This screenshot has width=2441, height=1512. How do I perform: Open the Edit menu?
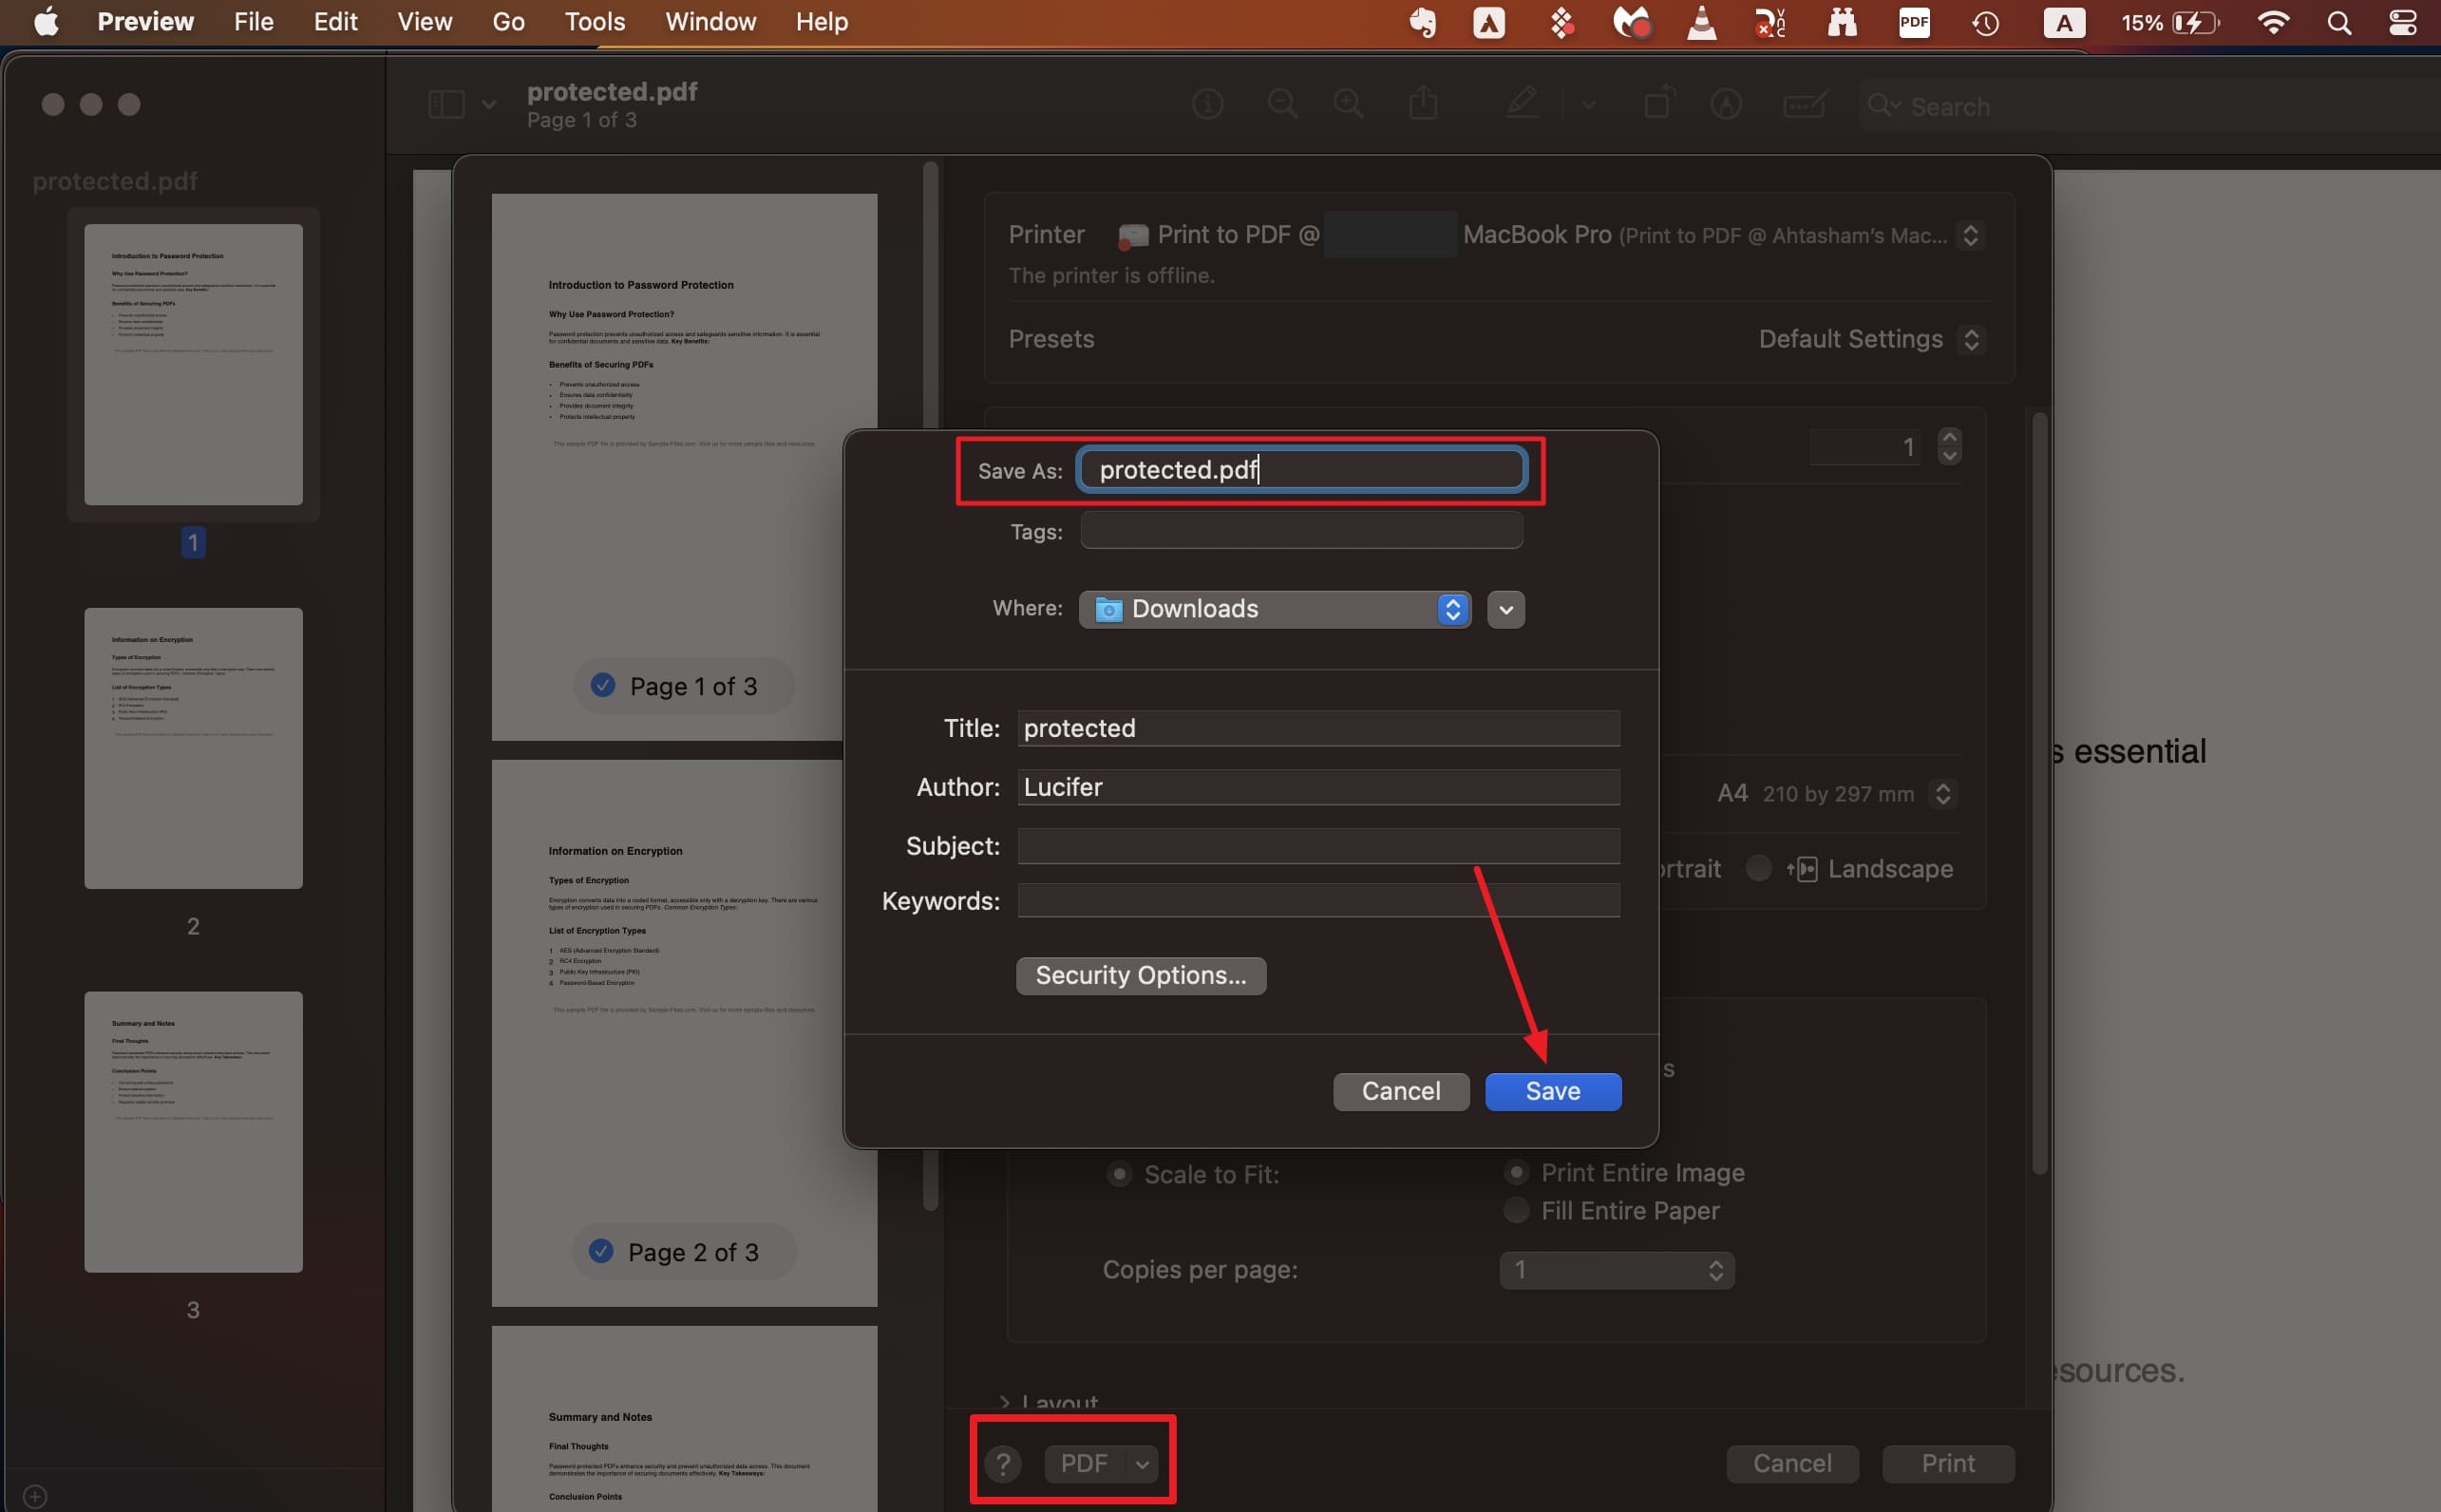tap(336, 22)
